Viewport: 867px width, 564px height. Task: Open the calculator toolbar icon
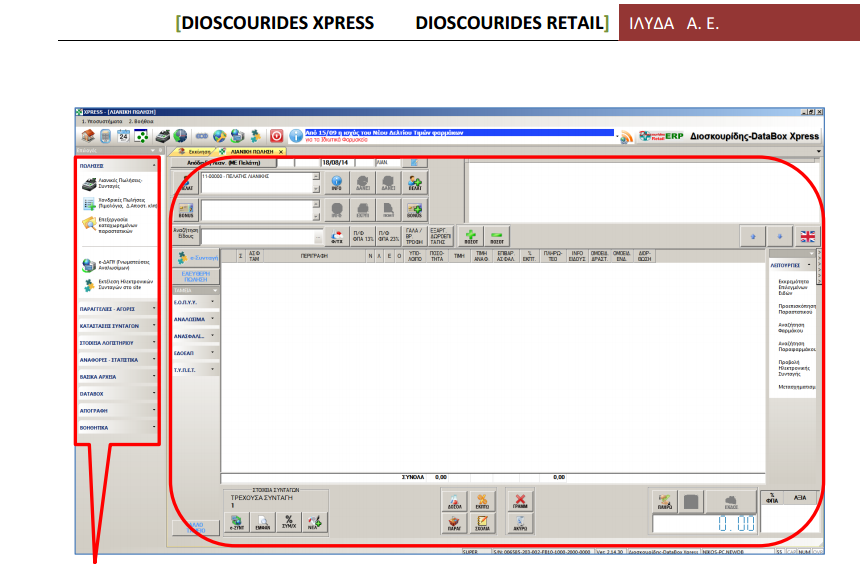(106, 135)
